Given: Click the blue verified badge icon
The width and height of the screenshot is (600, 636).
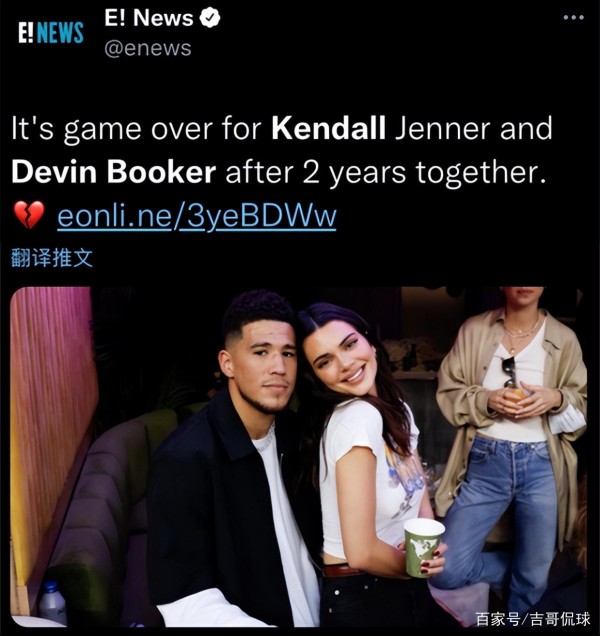Looking at the screenshot, I should [x=210, y=18].
